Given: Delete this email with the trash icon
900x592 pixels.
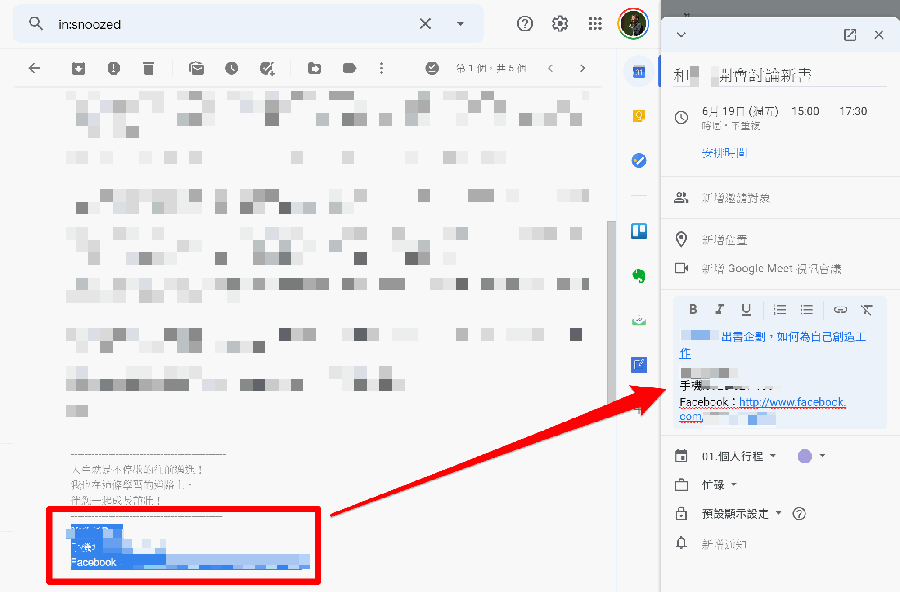Looking at the screenshot, I should coord(149,68).
